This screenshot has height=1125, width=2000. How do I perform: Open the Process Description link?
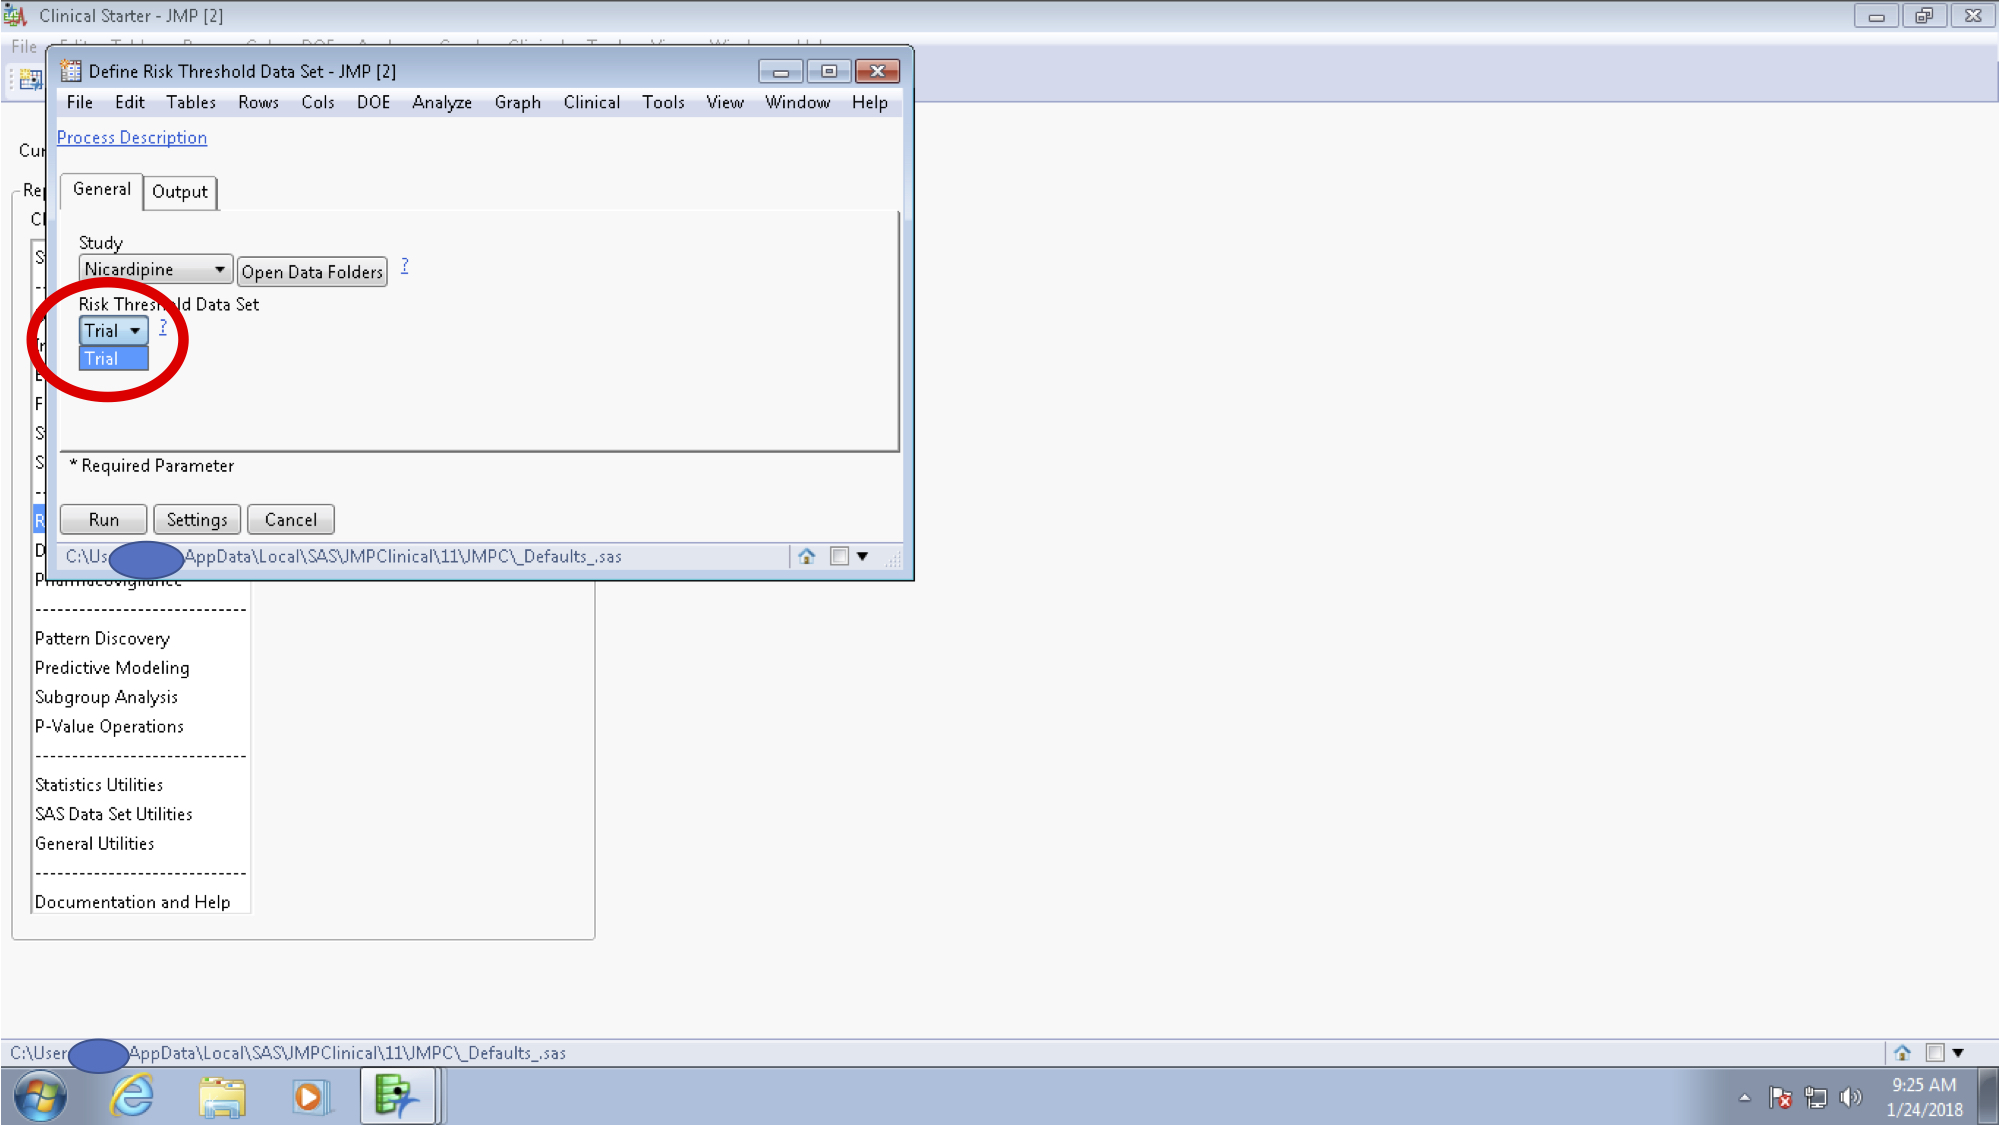click(132, 138)
